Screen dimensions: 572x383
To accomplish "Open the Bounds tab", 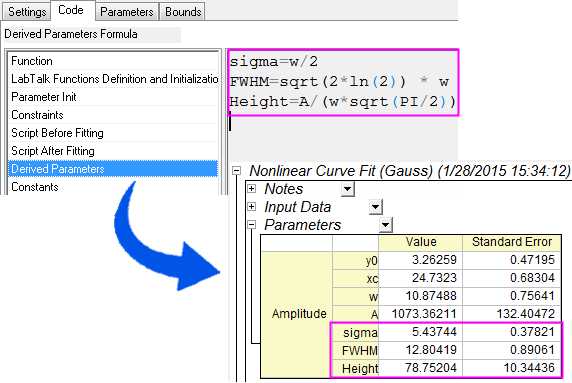I will (183, 12).
